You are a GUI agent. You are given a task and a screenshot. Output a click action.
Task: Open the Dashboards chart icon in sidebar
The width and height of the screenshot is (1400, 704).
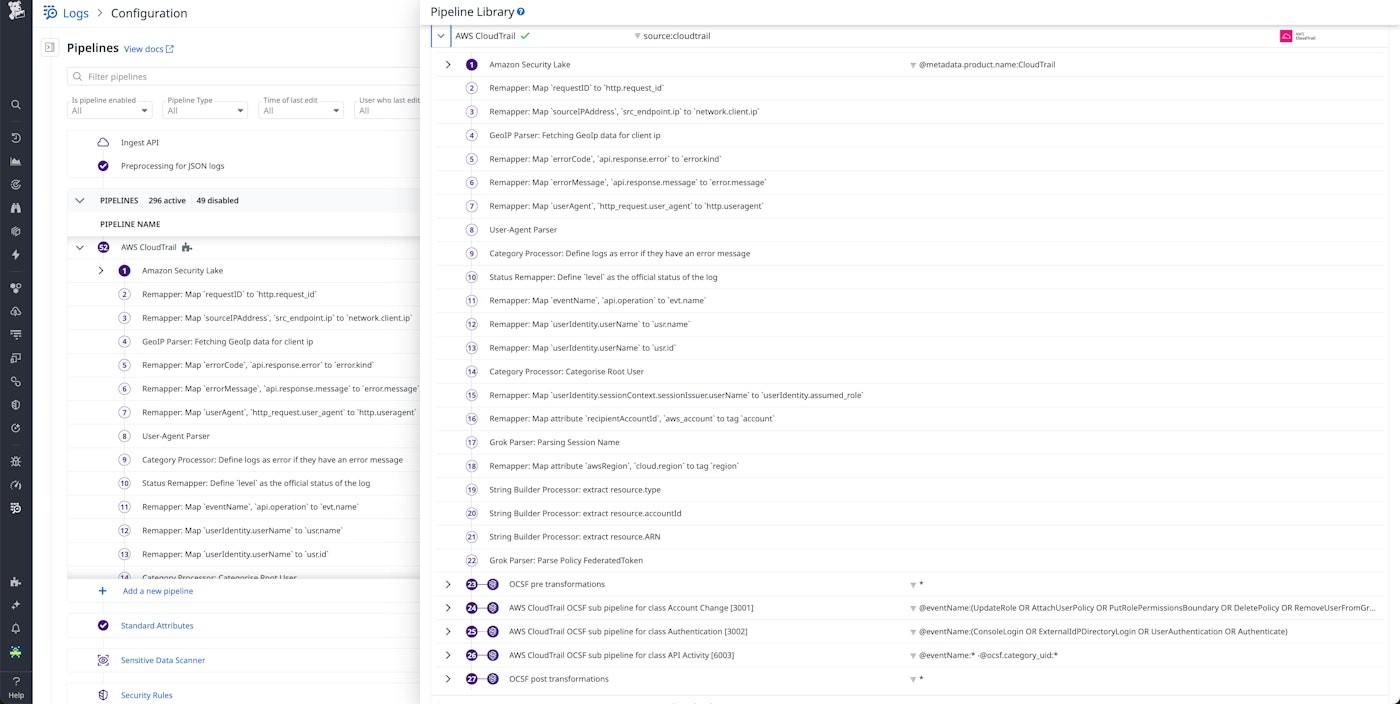(x=16, y=161)
